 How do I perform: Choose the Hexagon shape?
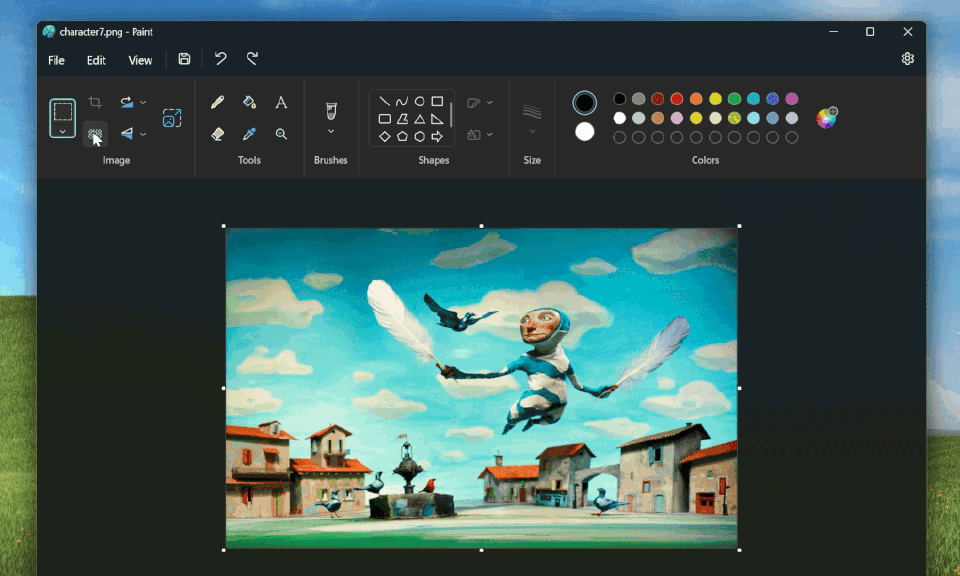419,137
